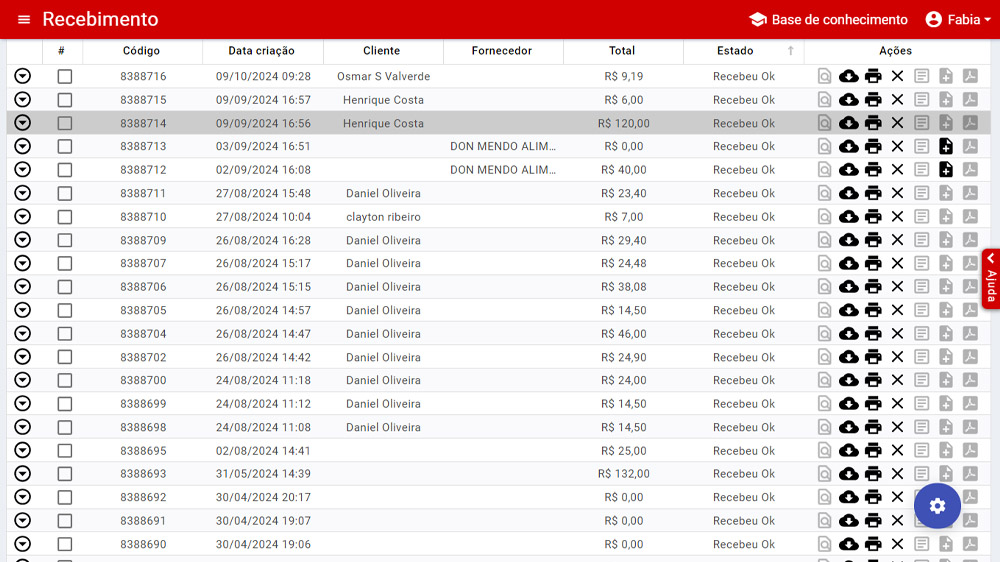The height and width of the screenshot is (562, 1000).
Task: Select checkbox for row 8388707
Action: 65,264
